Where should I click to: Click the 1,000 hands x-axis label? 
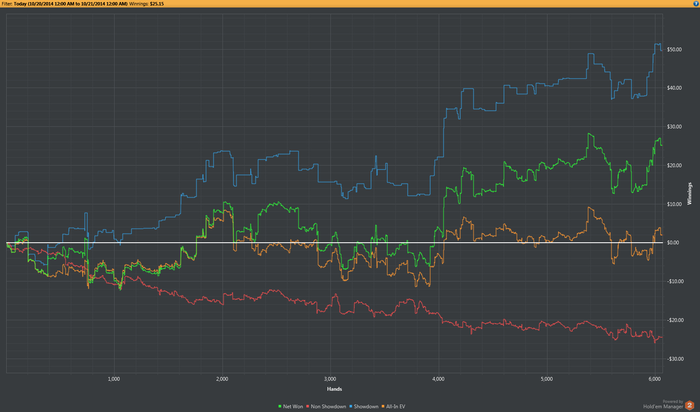coord(114,379)
